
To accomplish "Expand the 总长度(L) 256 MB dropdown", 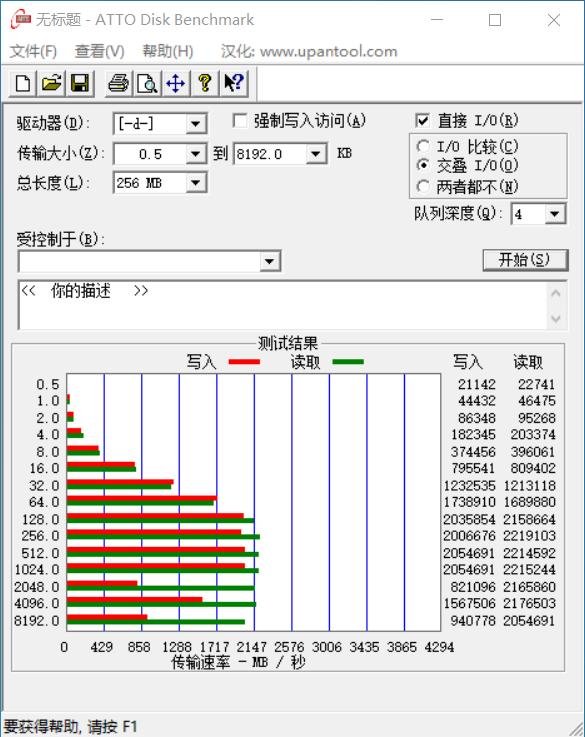I will 195,183.
